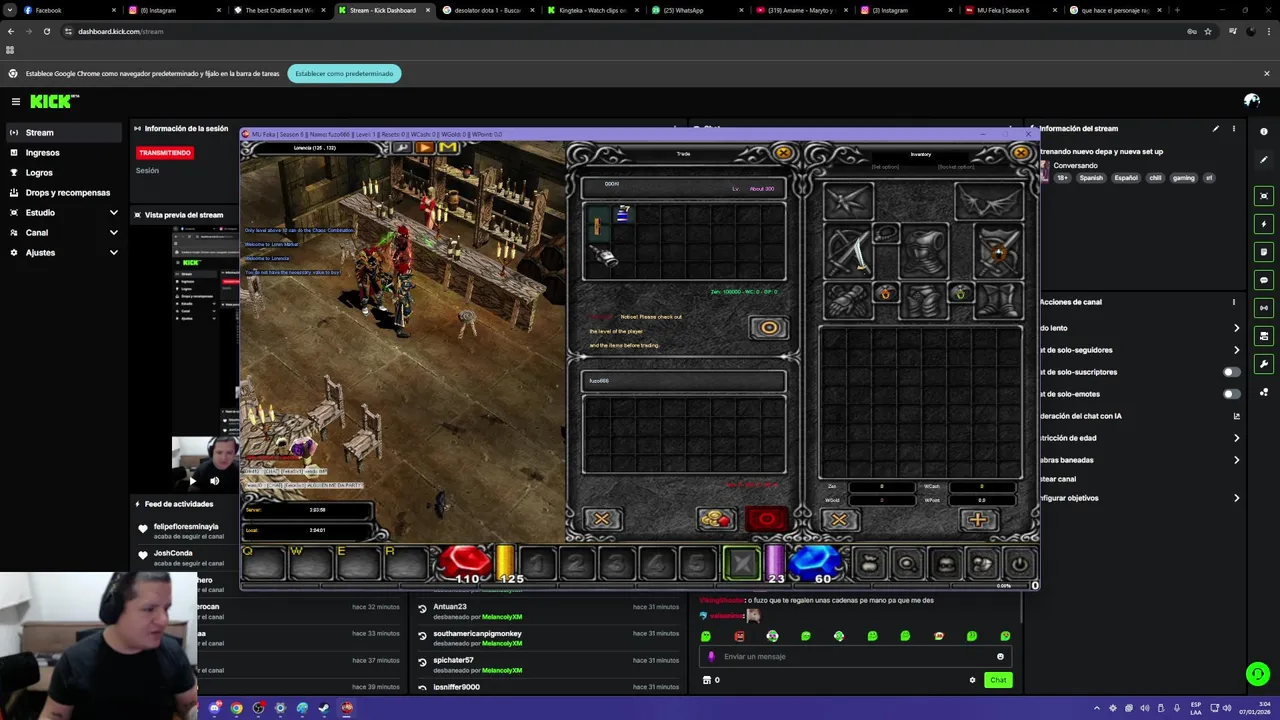Open the Logros sidebar section

(x=64, y=172)
